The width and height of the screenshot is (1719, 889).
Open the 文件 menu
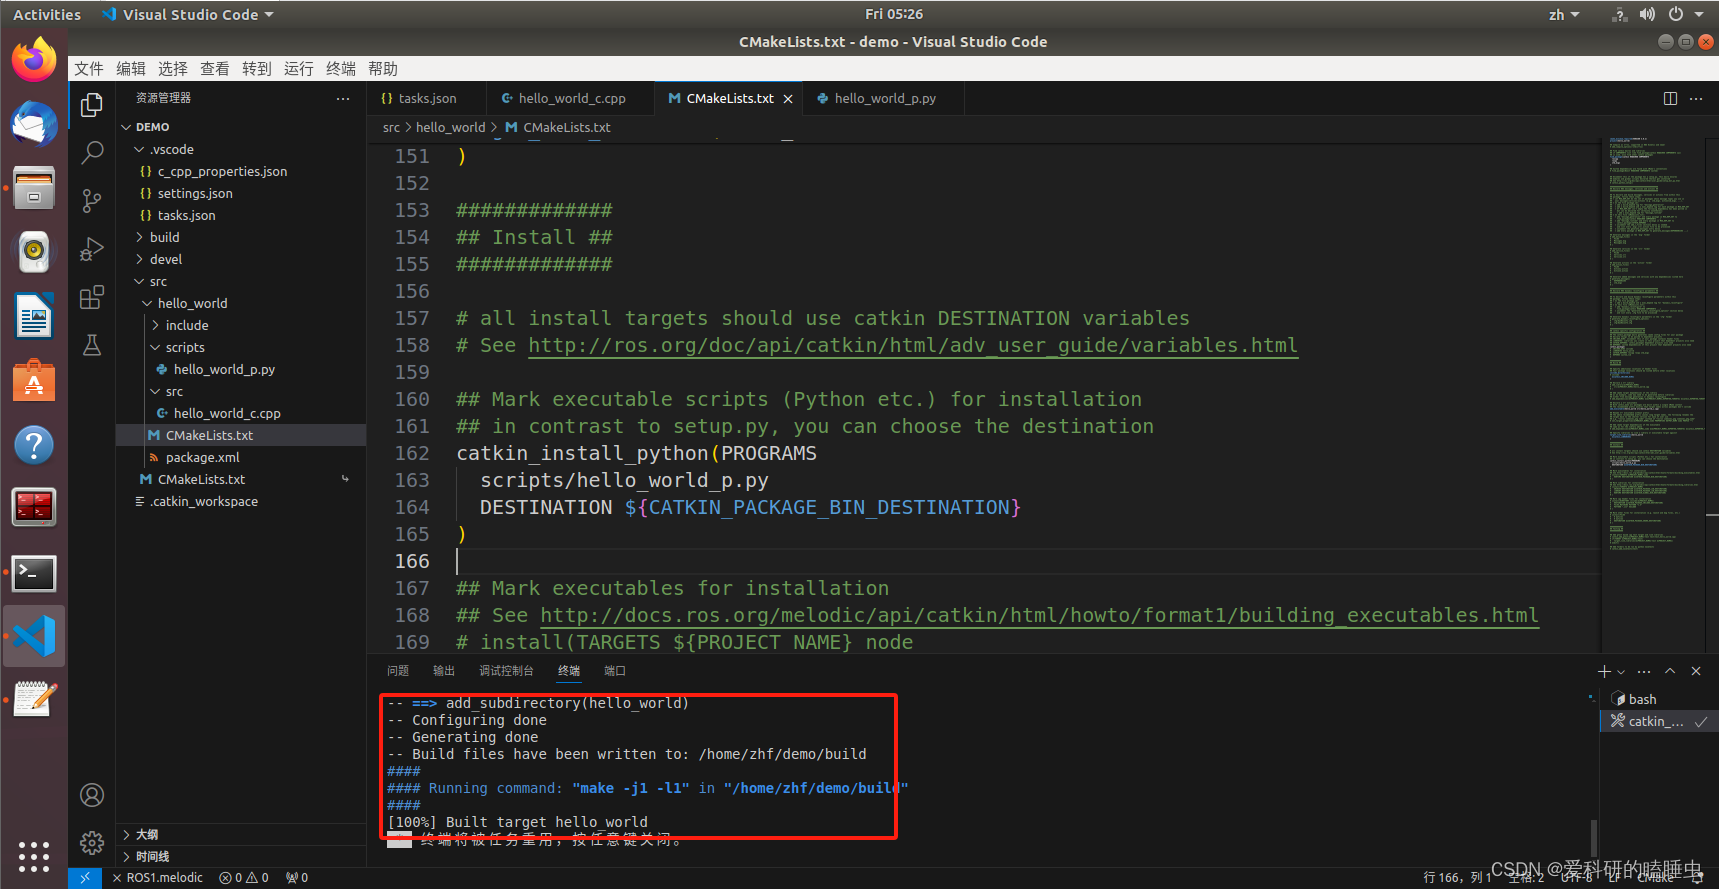(x=89, y=68)
